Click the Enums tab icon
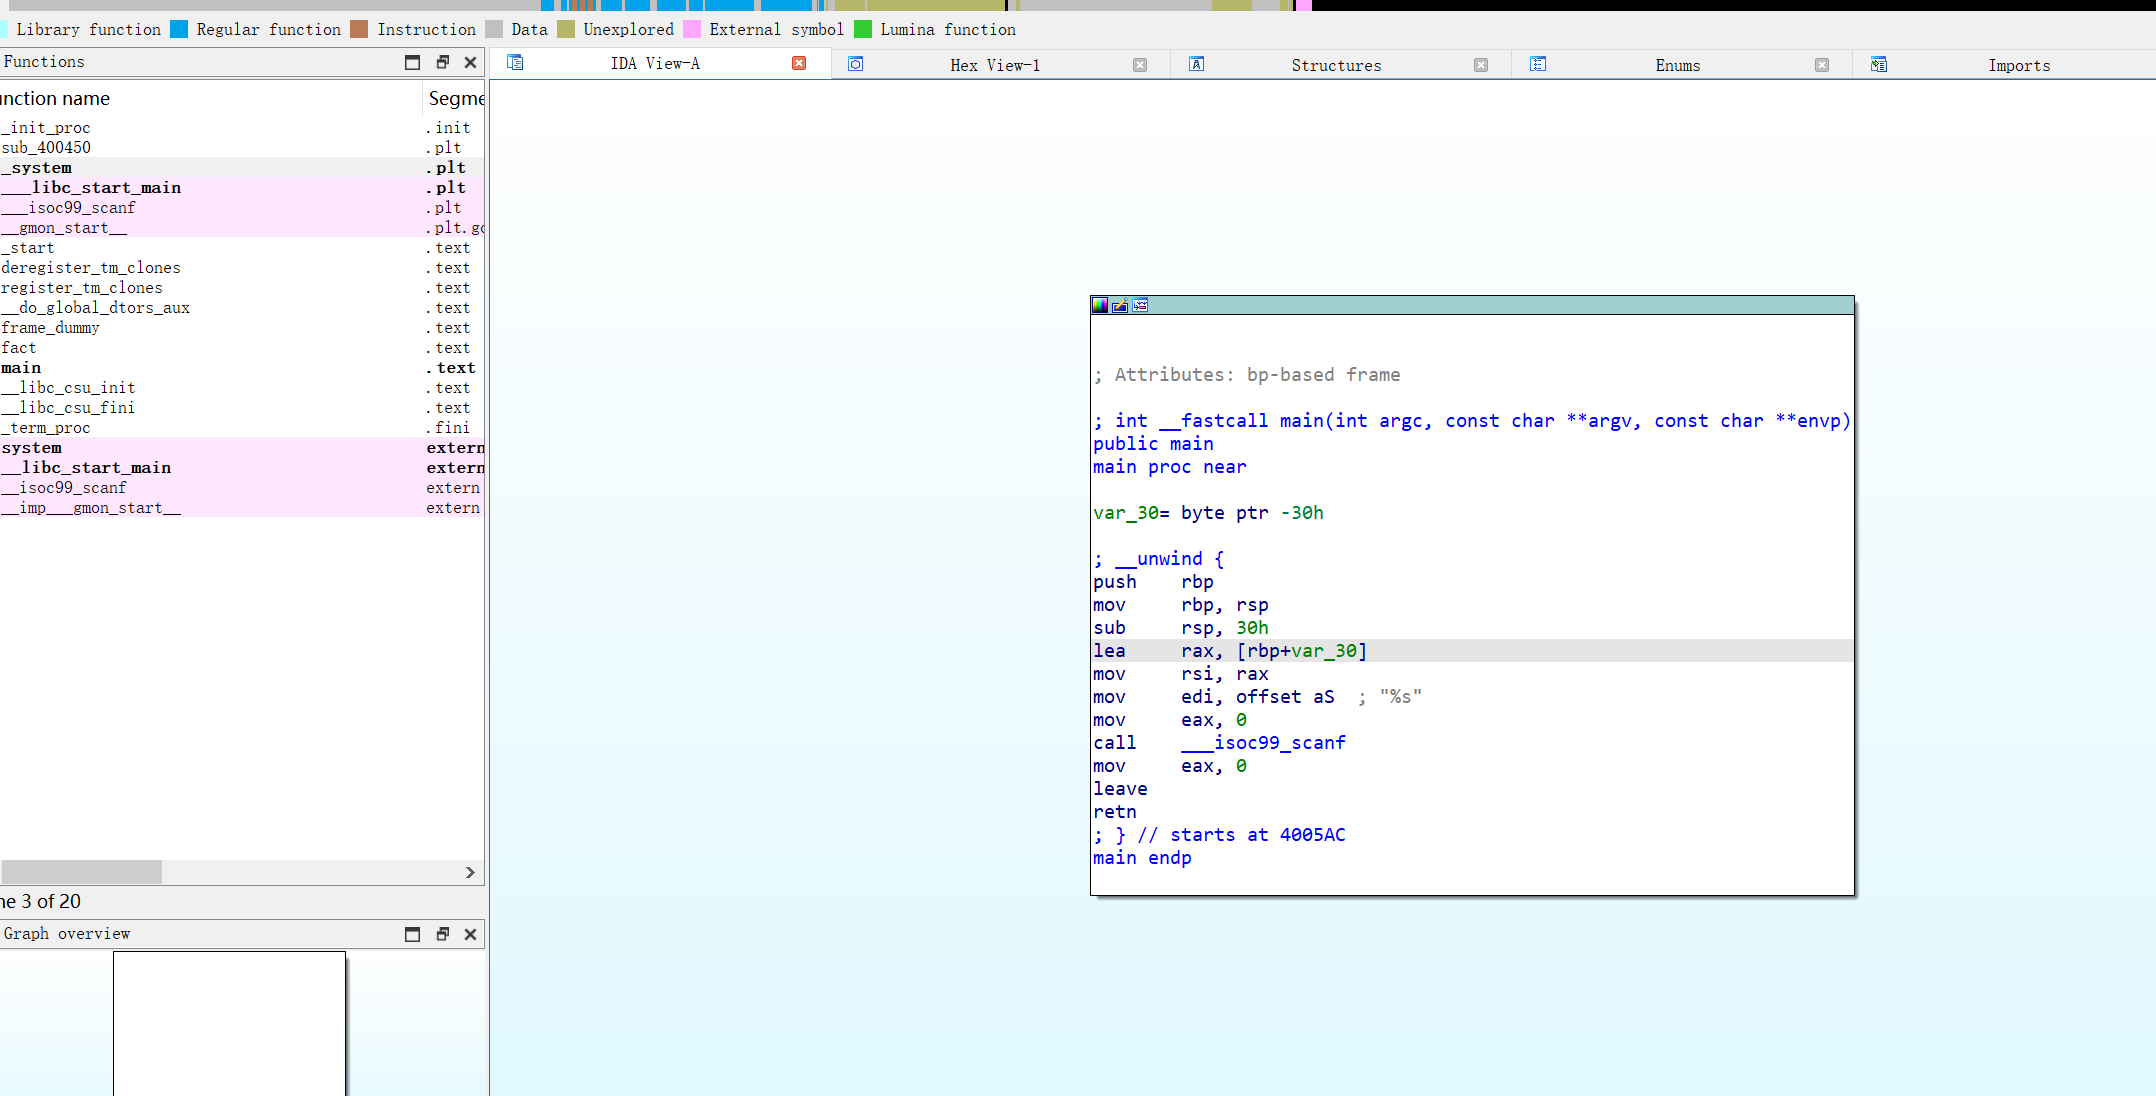This screenshot has height=1096, width=2156. pyautogui.click(x=1538, y=64)
